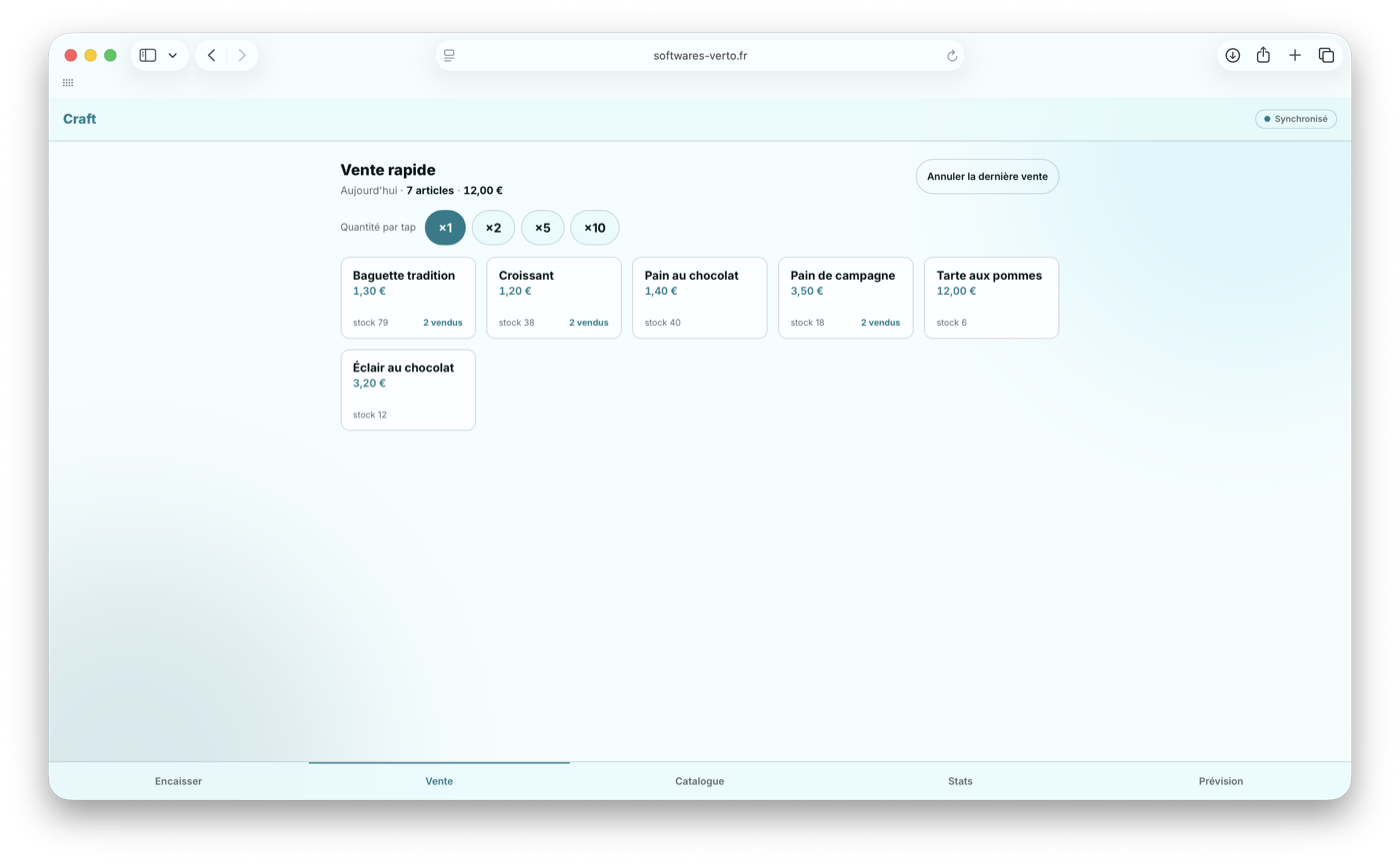Show the tab overview icon
The image size is (1400, 864).
1326,56
